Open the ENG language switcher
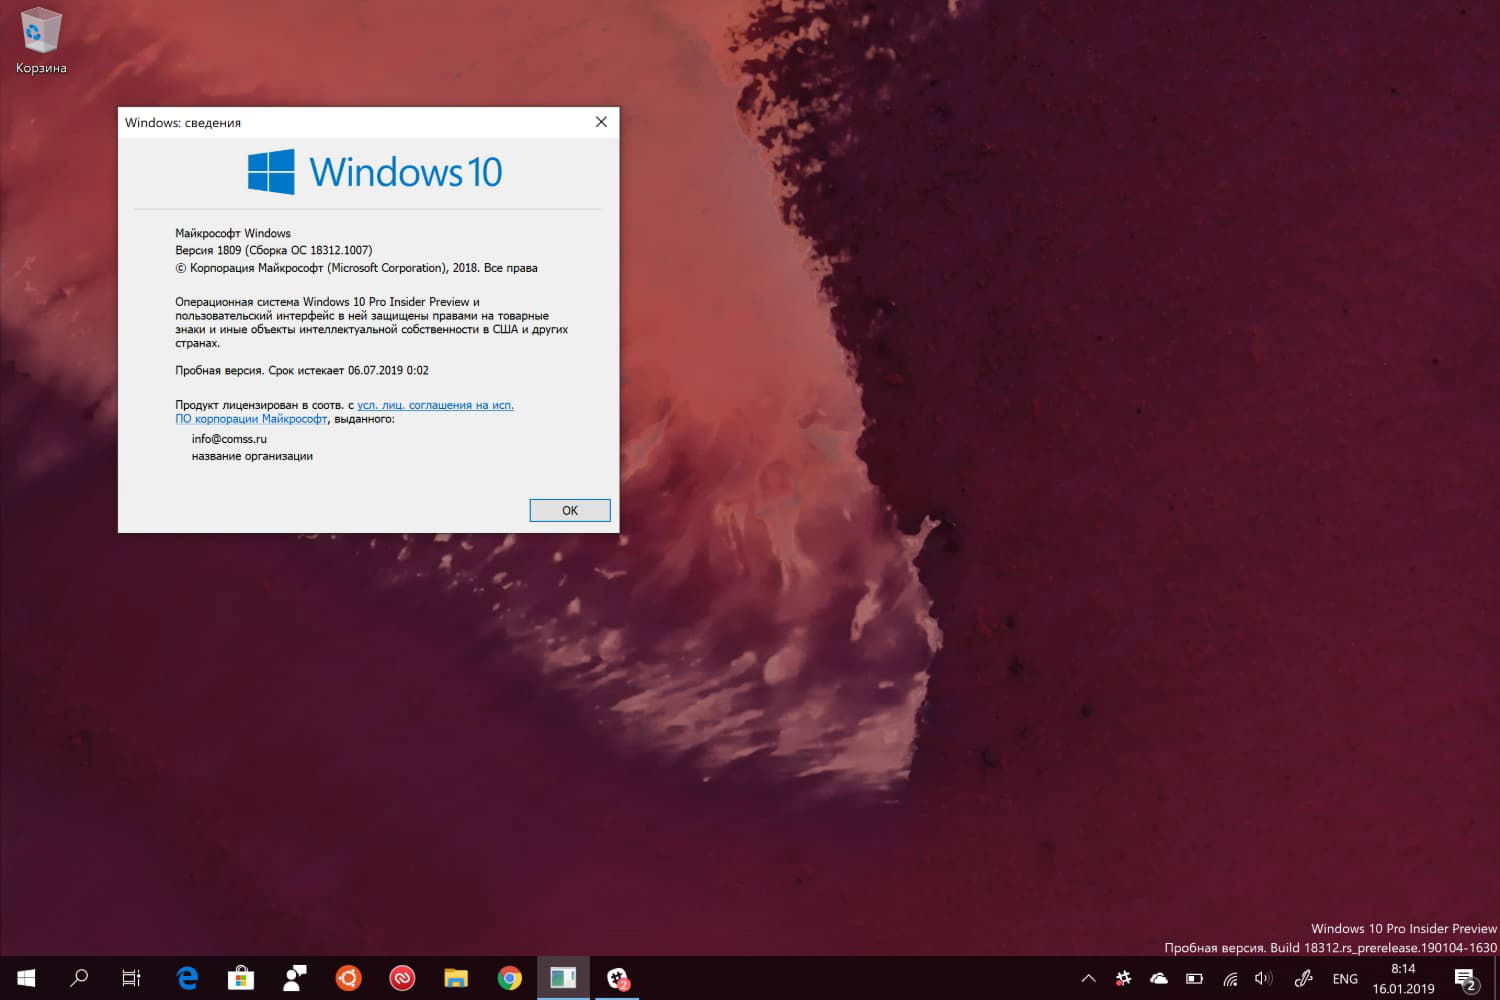1500x1000 pixels. [x=1345, y=978]
